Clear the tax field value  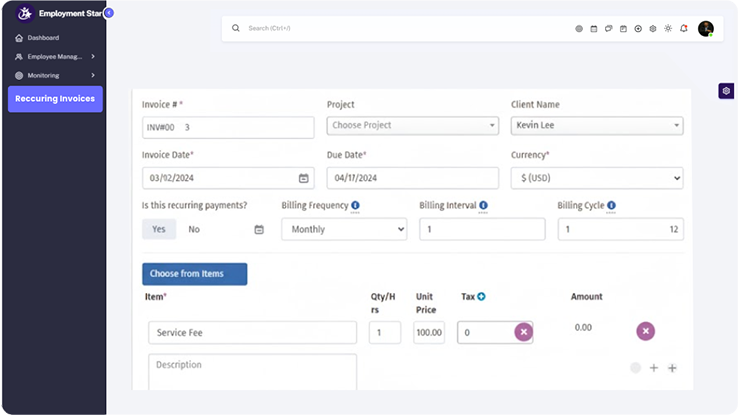[523, 332]
